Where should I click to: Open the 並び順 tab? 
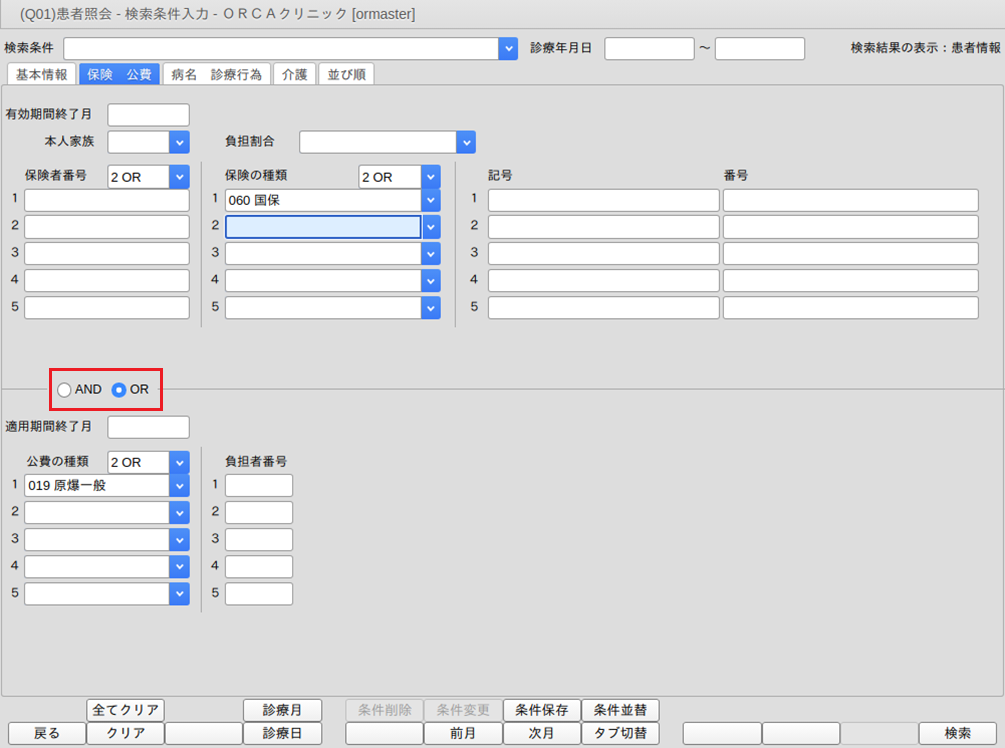346,75
